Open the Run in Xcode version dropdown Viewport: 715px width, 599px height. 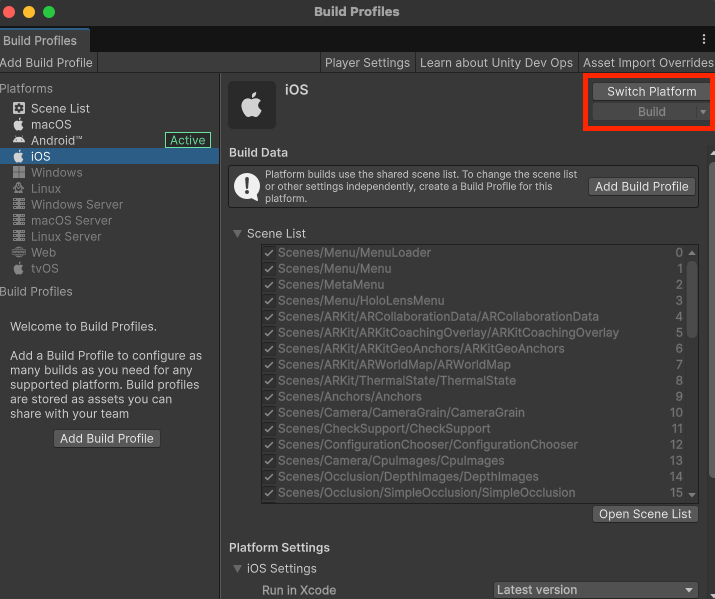pos(596,589)
